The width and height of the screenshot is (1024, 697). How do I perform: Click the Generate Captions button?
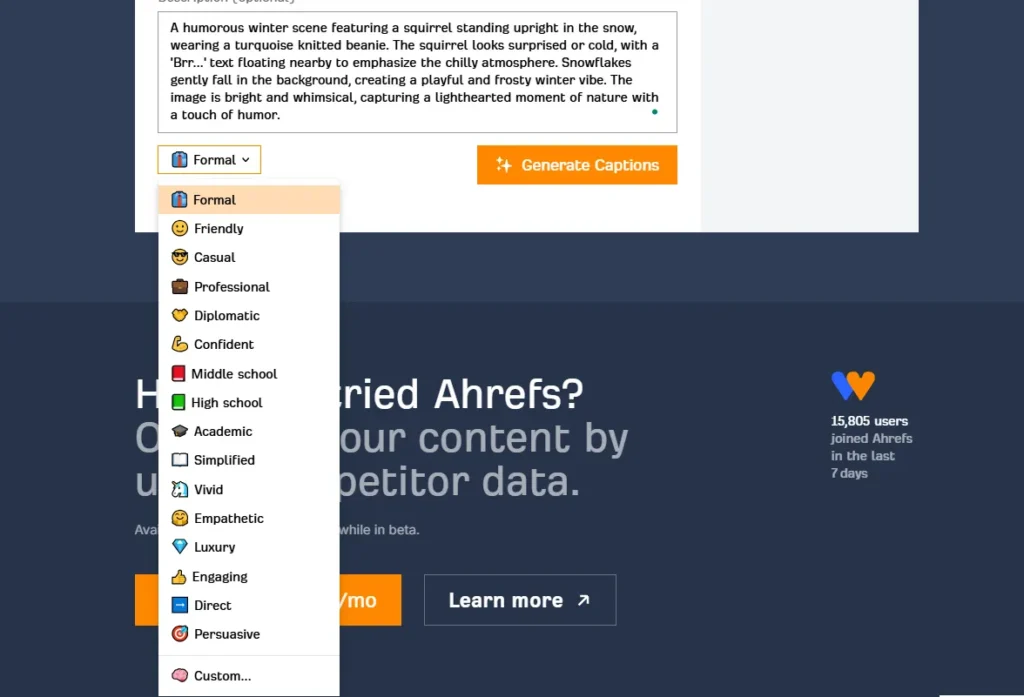tap(577, 165)
